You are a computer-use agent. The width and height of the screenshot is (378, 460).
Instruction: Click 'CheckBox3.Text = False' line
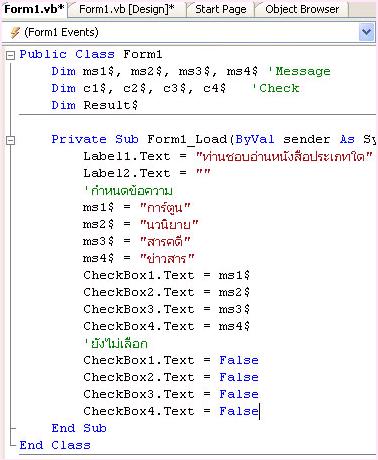[x=171, y=394]
